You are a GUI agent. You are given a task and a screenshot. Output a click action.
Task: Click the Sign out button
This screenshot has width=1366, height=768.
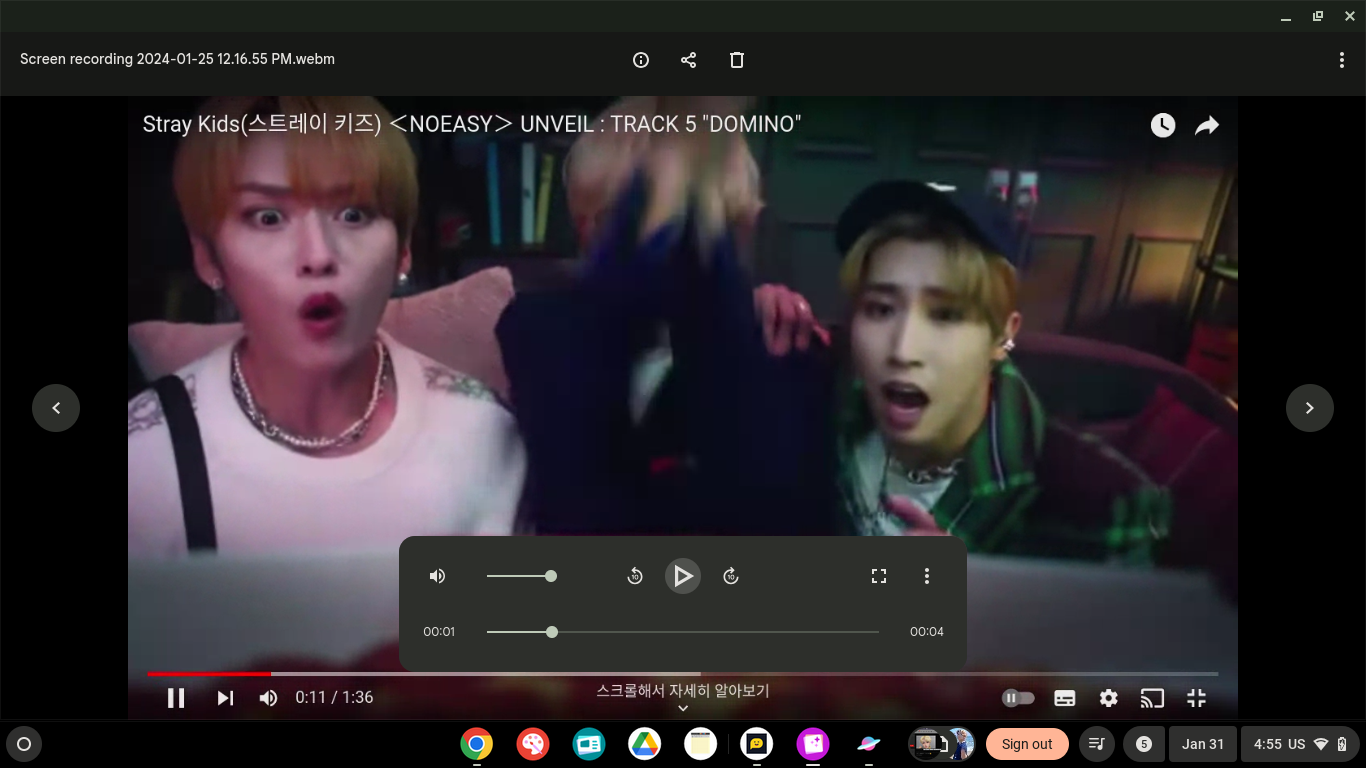[x=1027, y=744]
